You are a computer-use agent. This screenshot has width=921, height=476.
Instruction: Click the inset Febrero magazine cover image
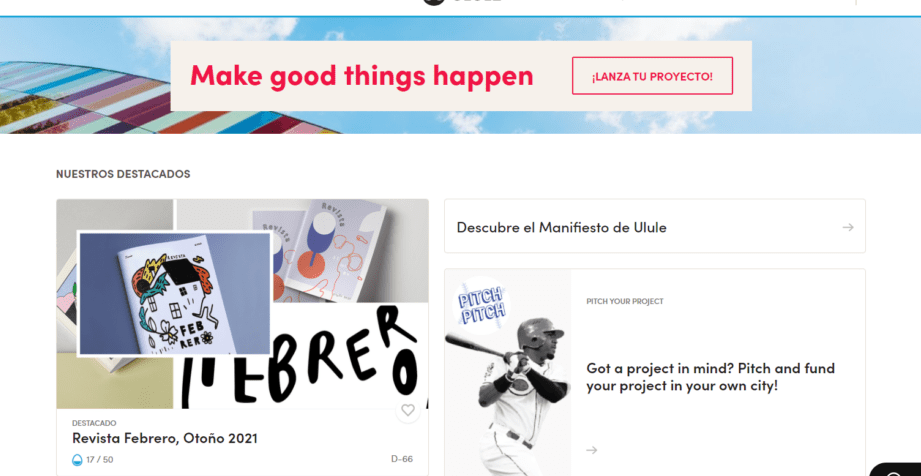(174, 294)
